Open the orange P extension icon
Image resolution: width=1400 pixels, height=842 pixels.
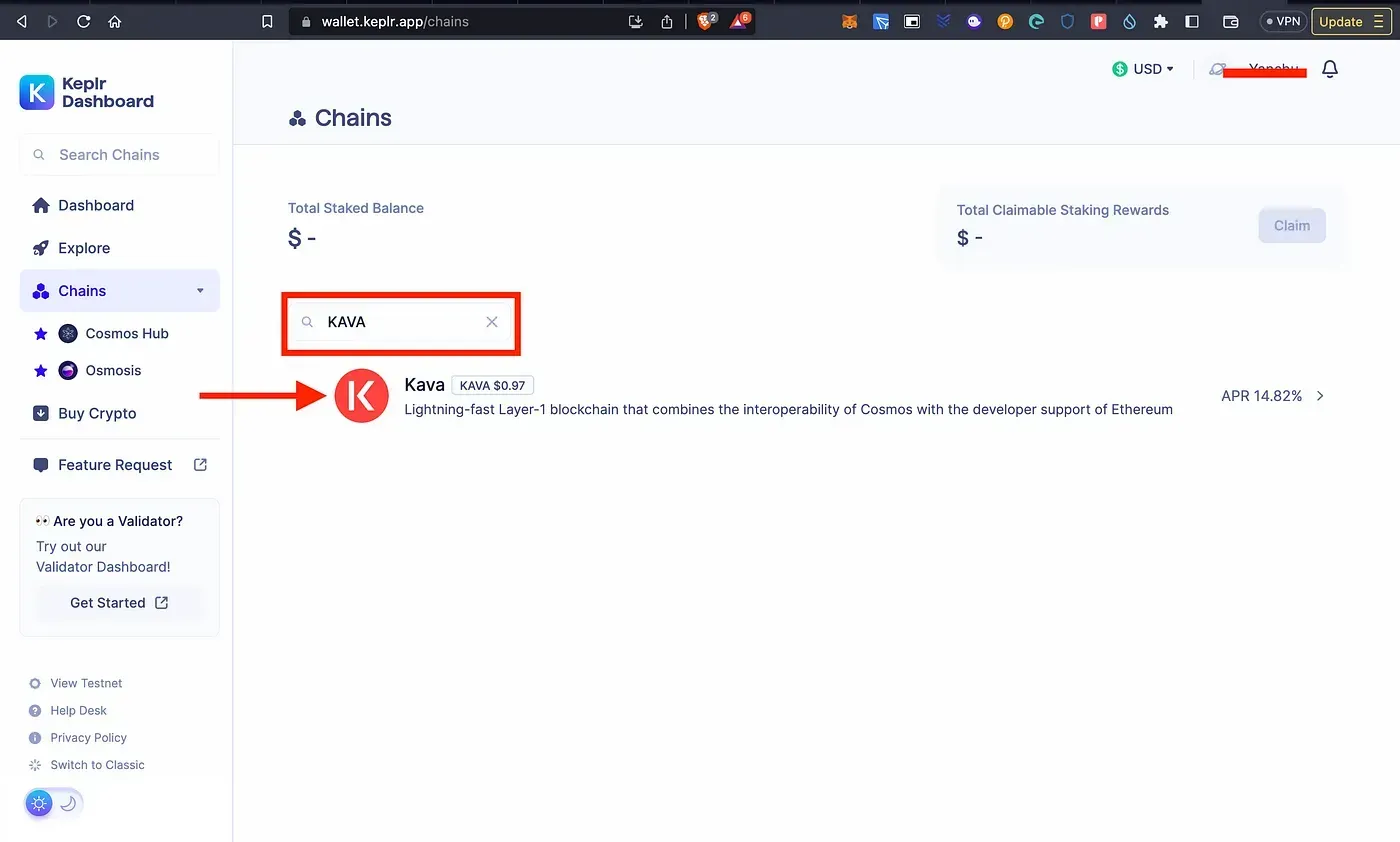click(x=1005, y=21)
